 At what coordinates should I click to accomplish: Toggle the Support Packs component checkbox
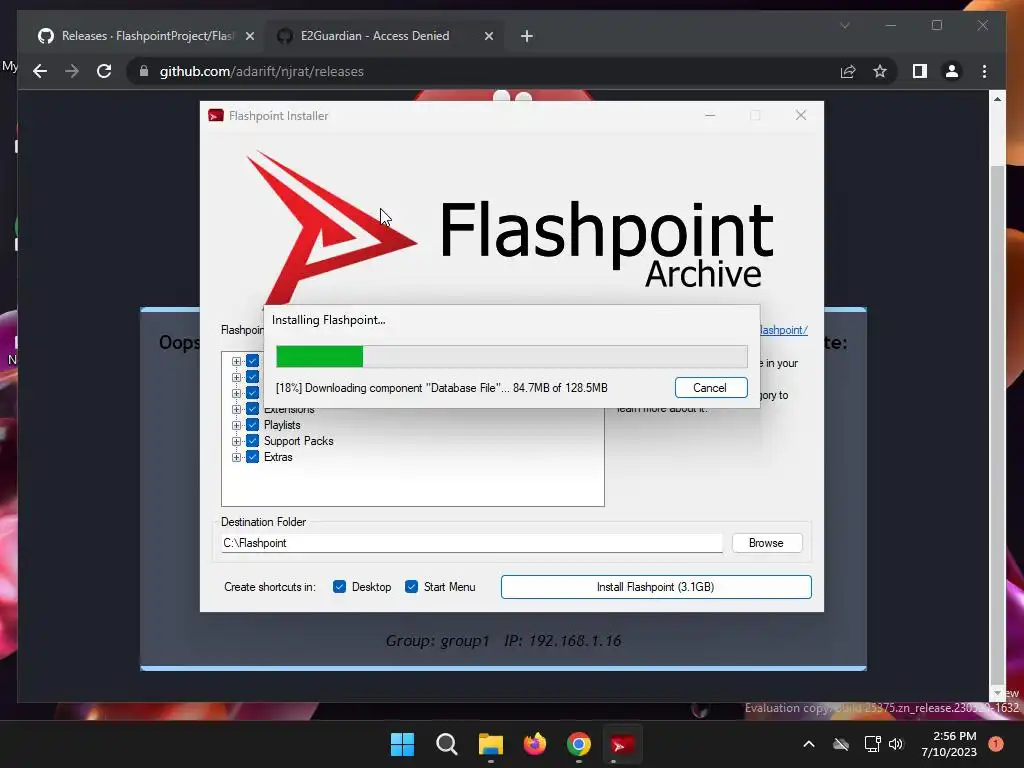pos(253,441)
